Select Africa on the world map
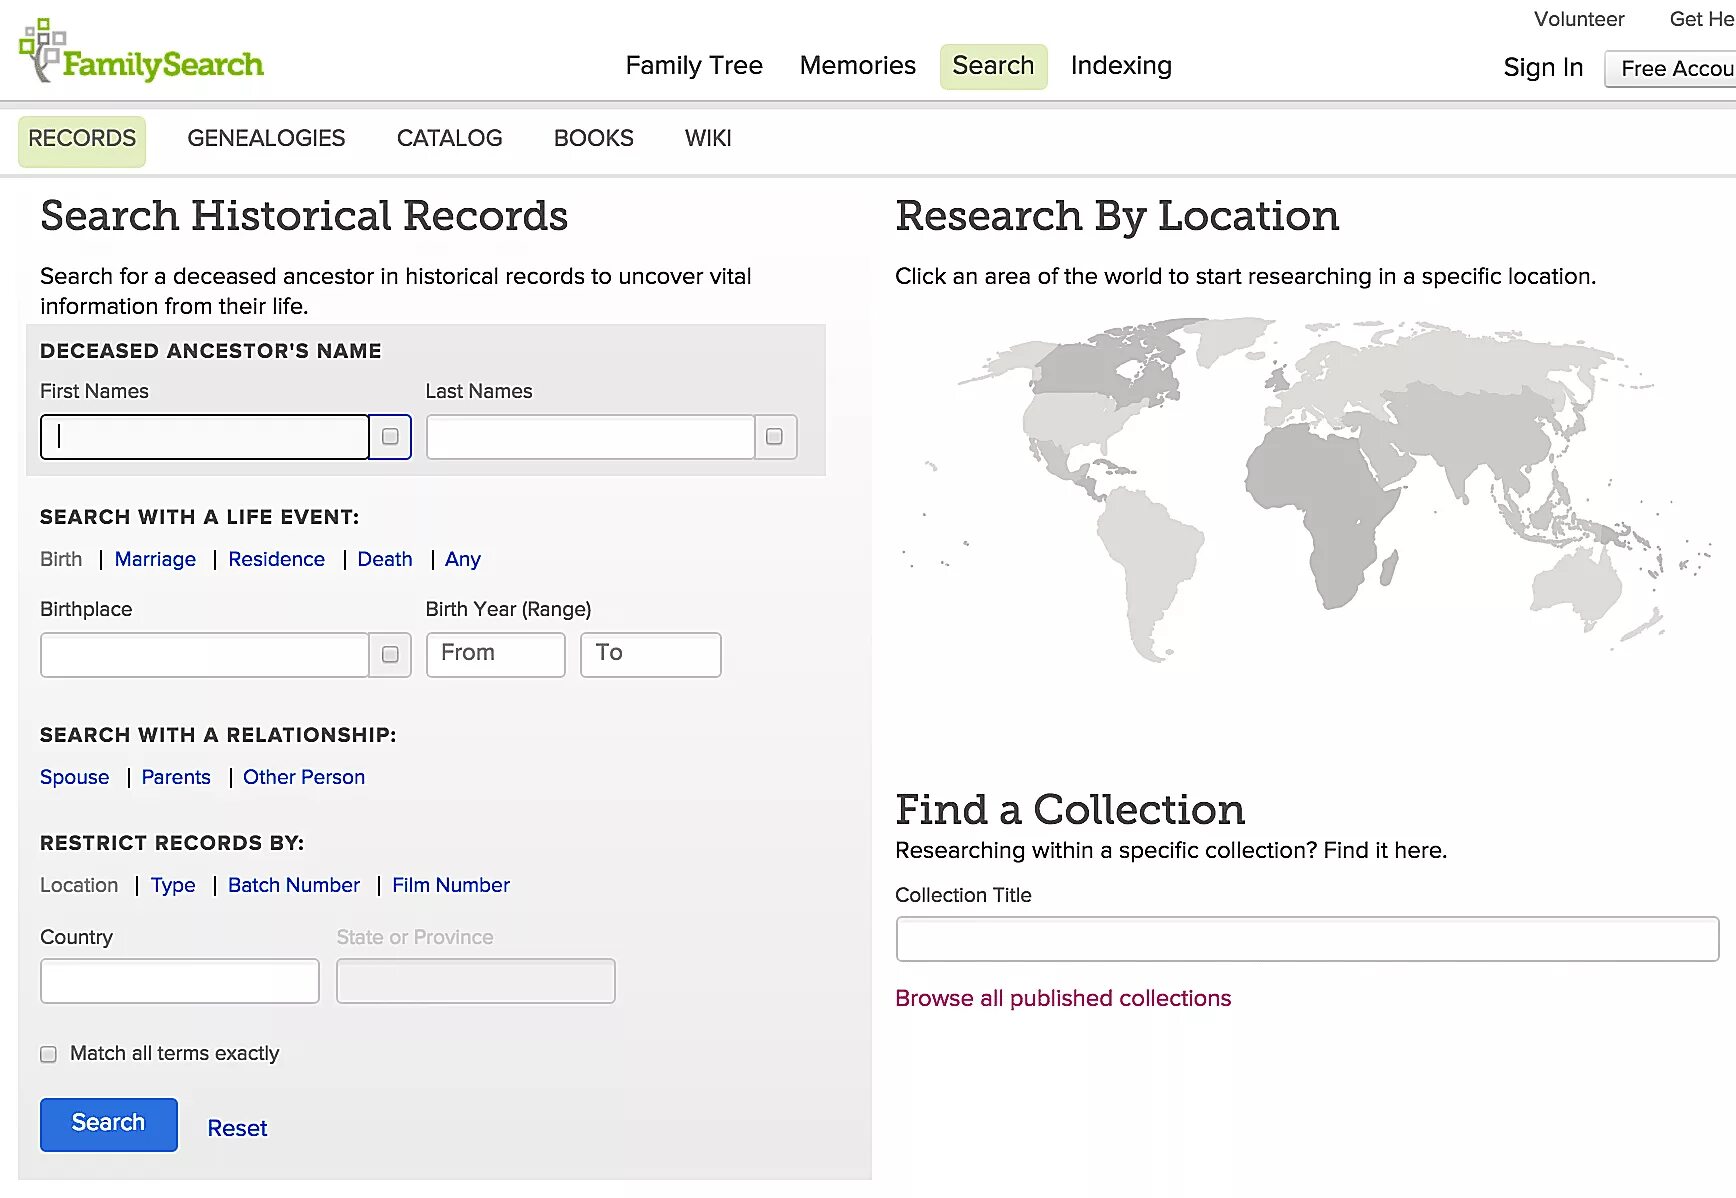 (1320, 500)
